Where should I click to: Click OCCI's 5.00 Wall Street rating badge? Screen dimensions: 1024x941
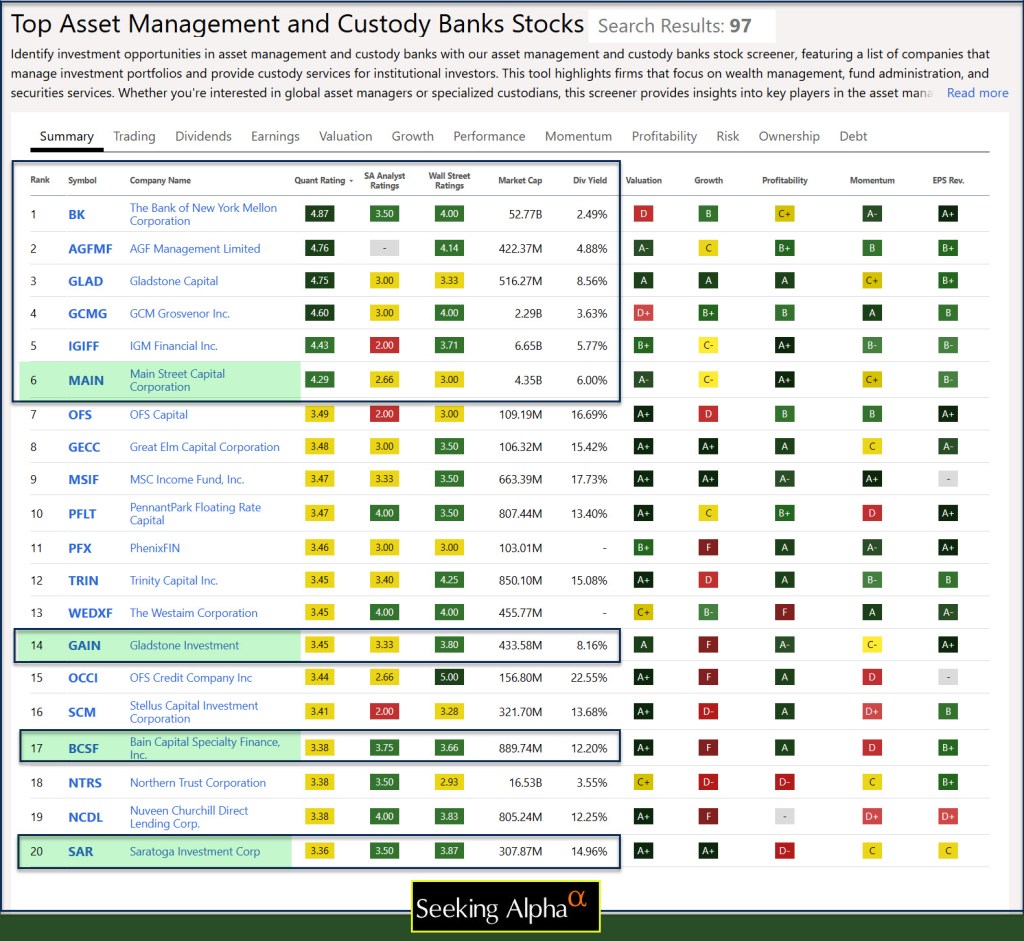pos(449,678)
